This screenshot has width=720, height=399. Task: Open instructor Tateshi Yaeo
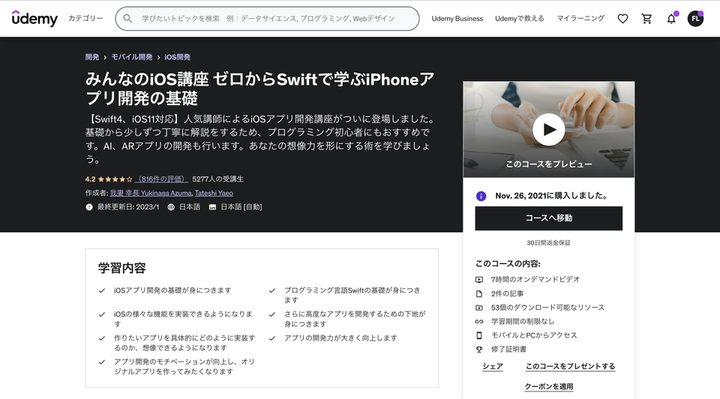tap(214, 193)
